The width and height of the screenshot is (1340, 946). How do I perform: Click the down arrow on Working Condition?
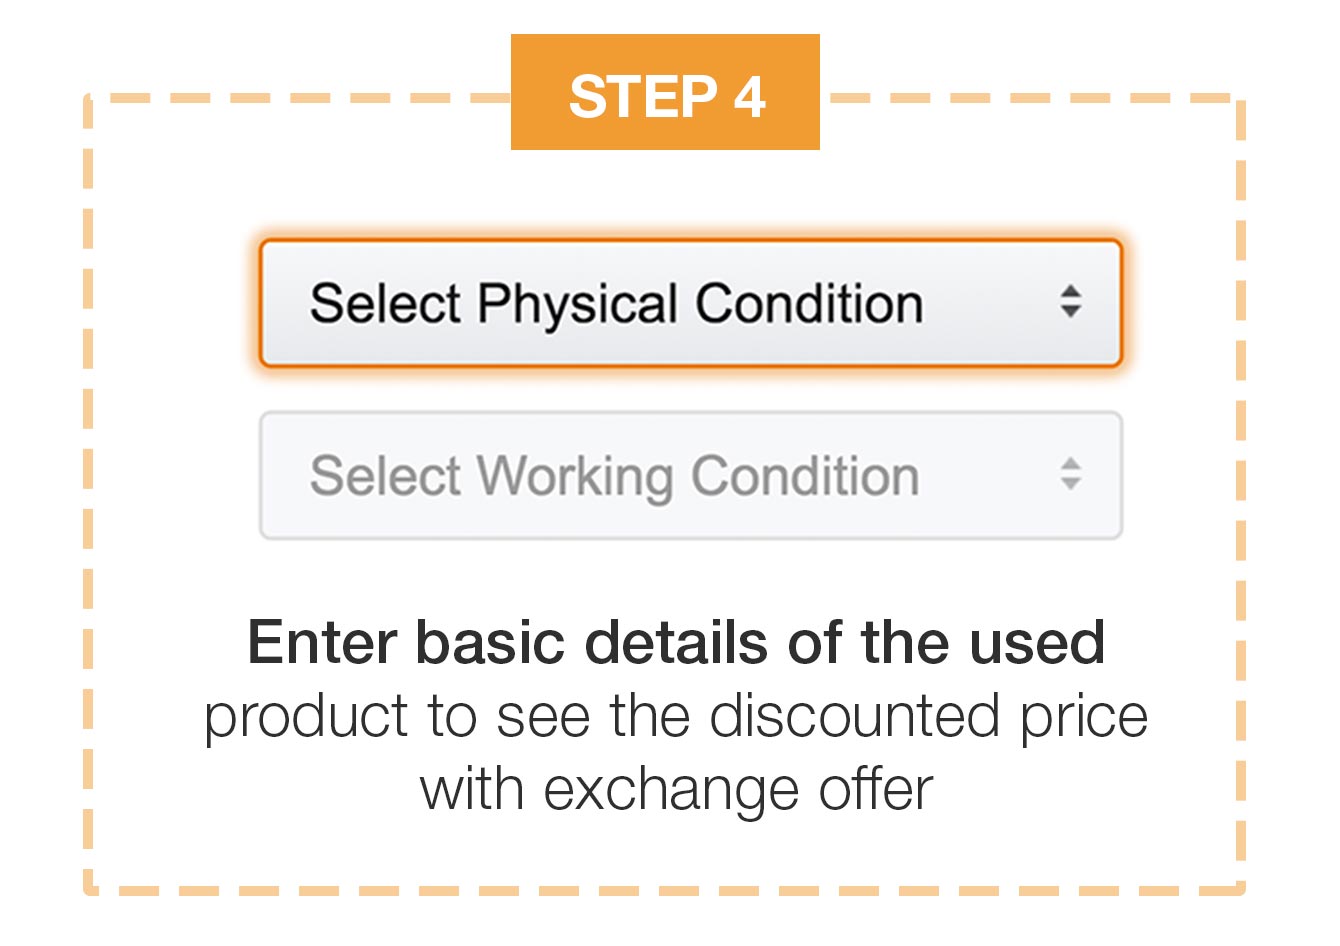(x=1071, y=484)
